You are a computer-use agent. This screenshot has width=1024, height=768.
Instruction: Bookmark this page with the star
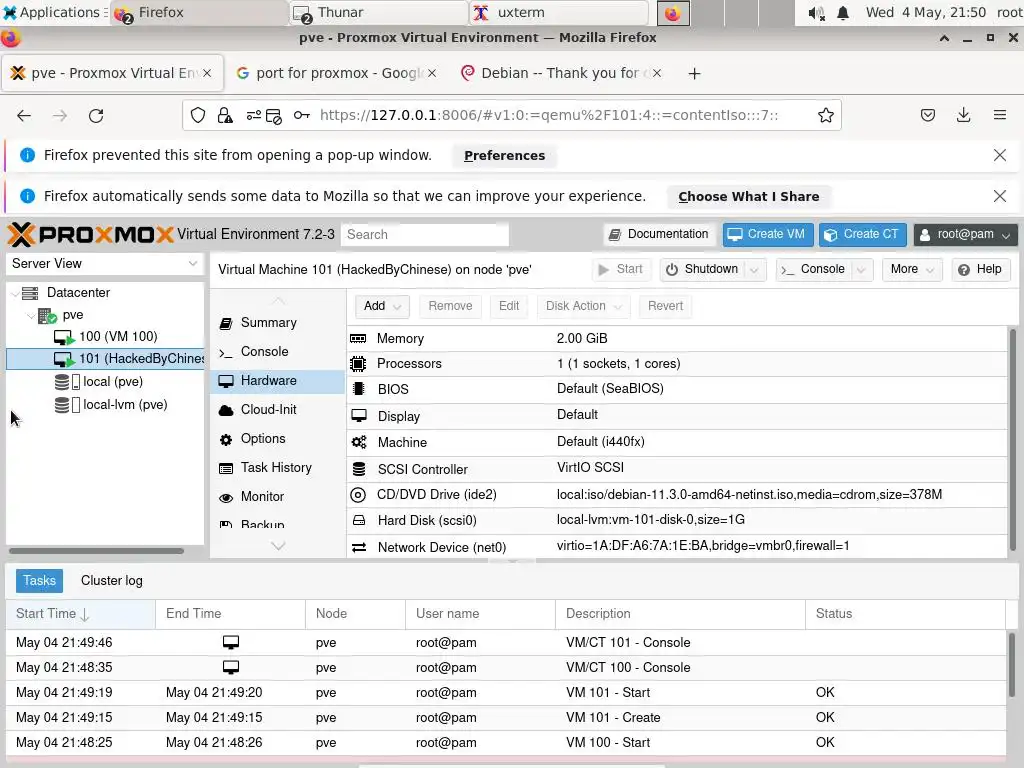[x=825, y=116]
